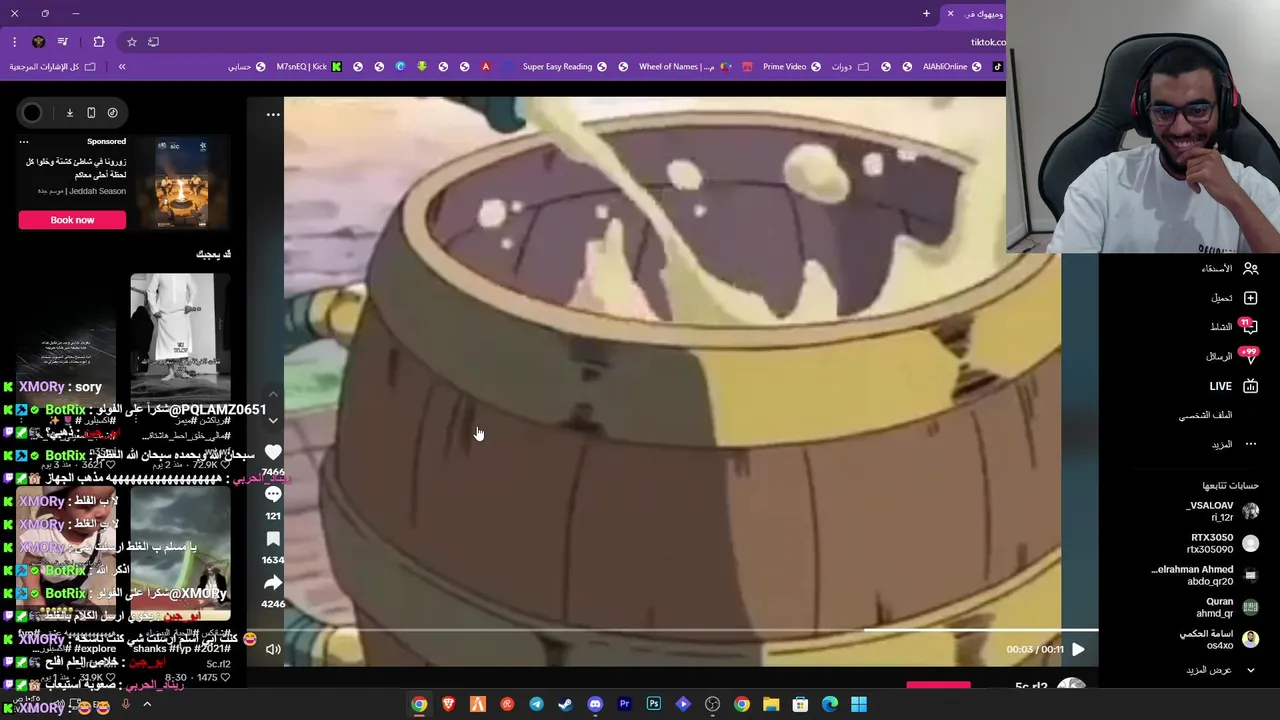This screenshot has width=1280, height=720.
Task: Open followed account RTX3050
Action: coord(1222,543)
